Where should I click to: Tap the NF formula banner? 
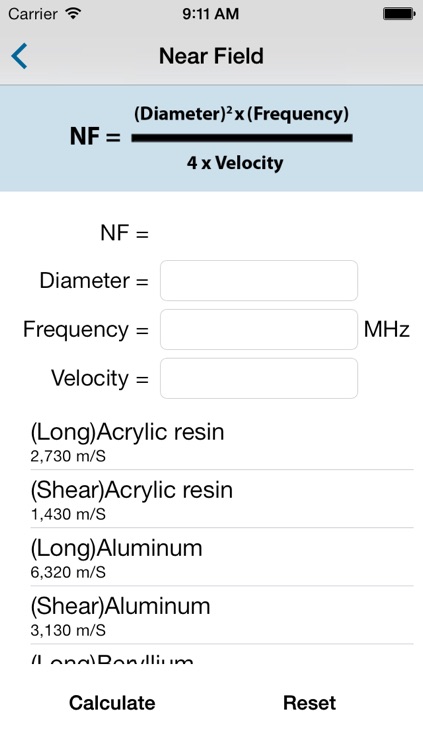[212, 139]
